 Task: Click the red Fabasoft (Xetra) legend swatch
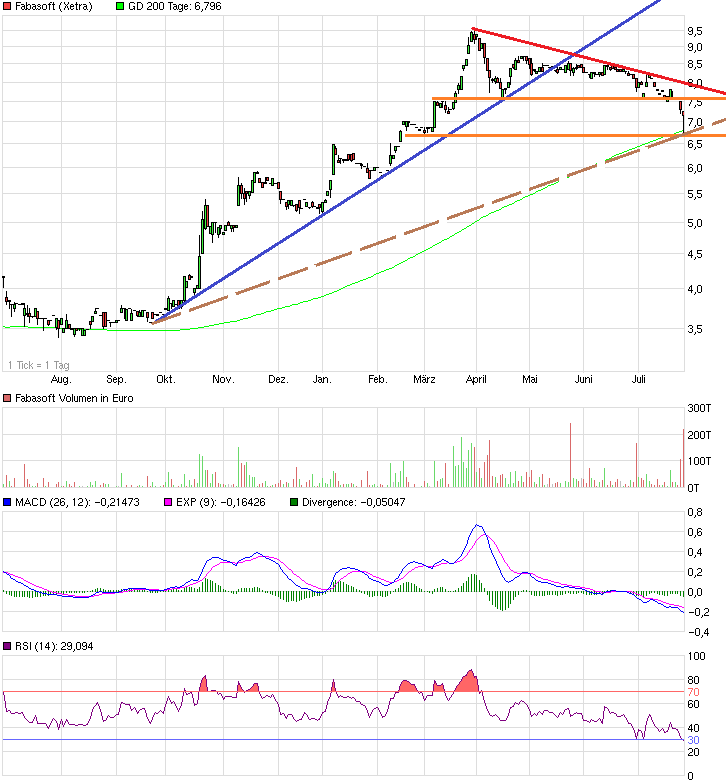(8, 7)
